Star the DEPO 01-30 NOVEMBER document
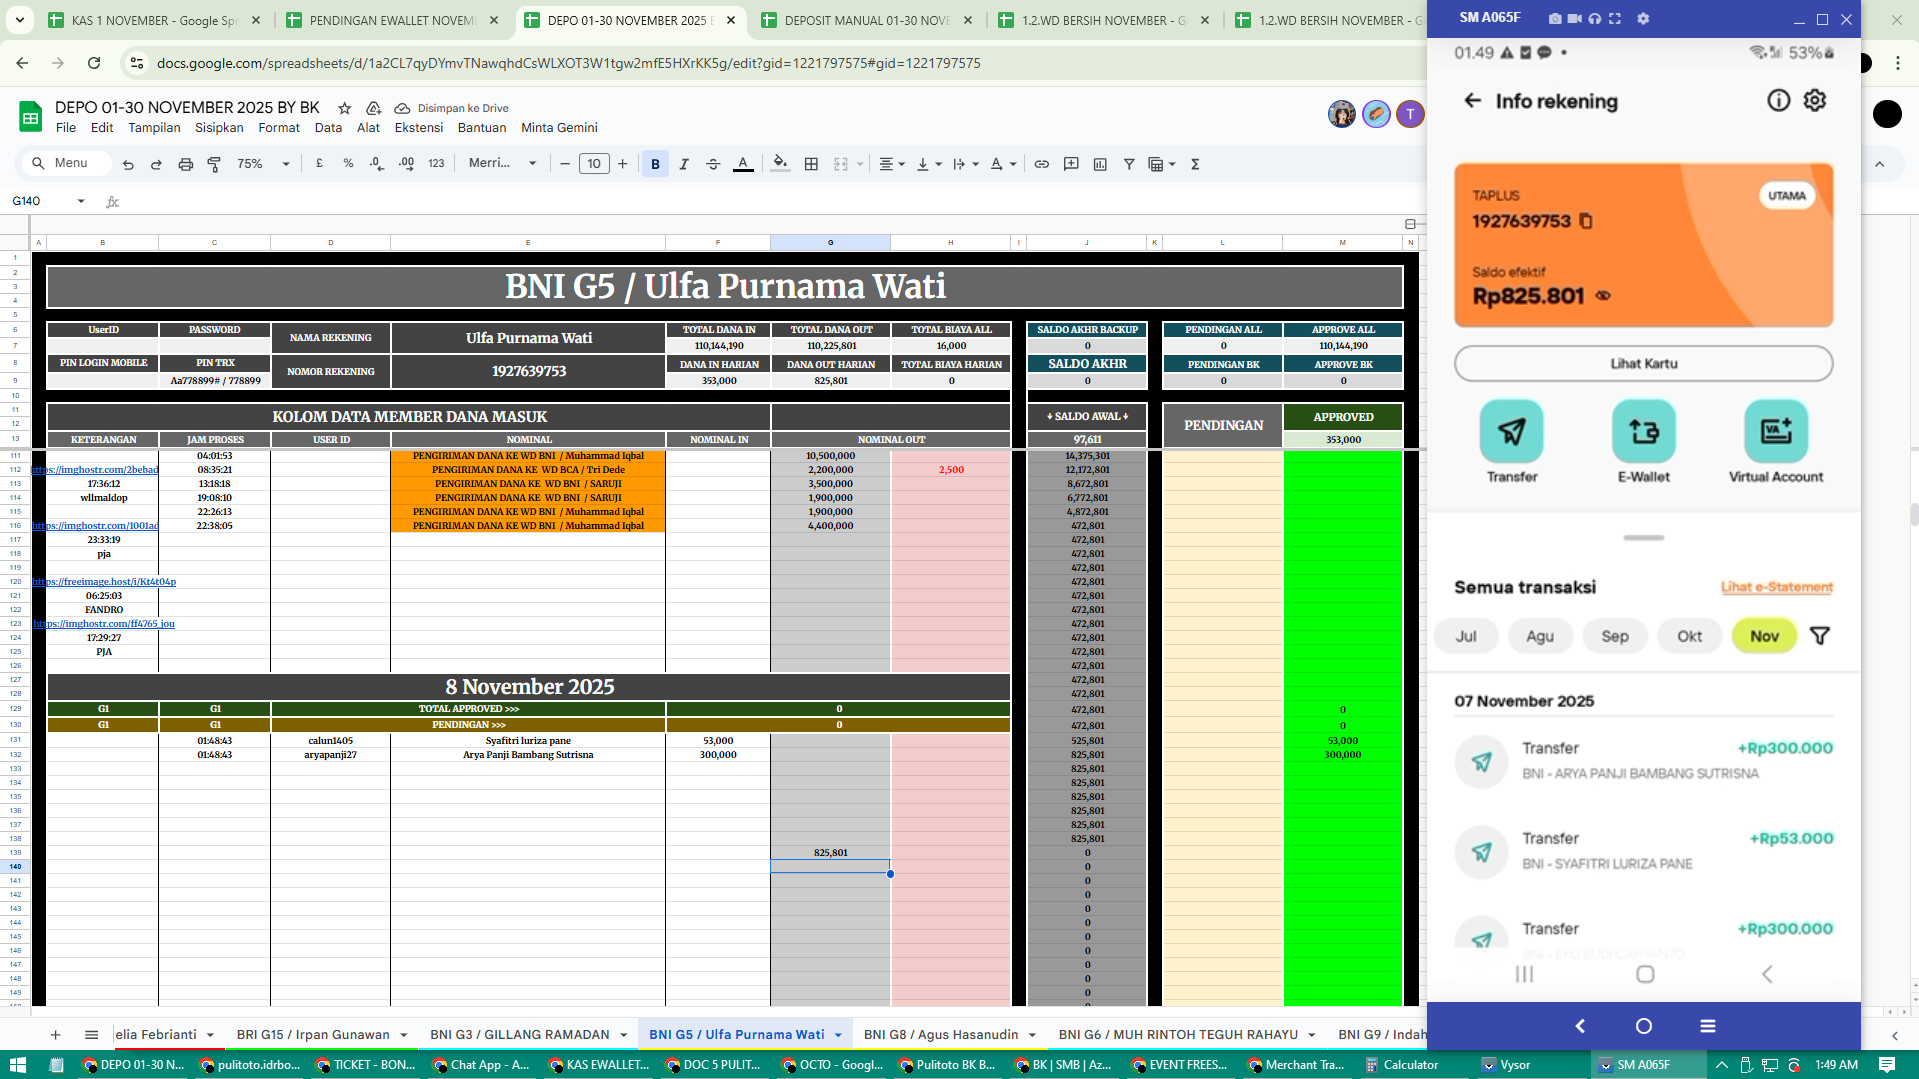 click(x=344, y=108)
